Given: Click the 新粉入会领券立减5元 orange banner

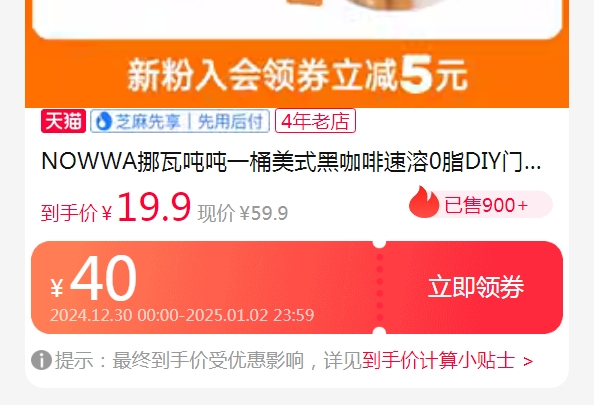Looking at the screenshot, I should (x=297, y=74).
